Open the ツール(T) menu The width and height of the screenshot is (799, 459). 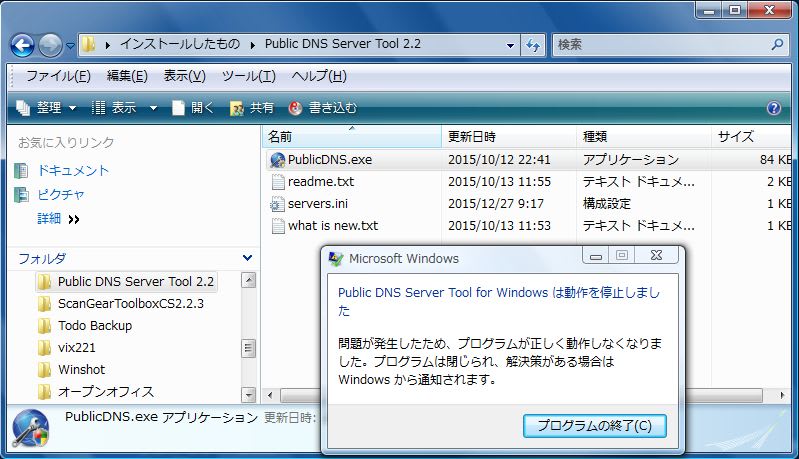(249, 76)
